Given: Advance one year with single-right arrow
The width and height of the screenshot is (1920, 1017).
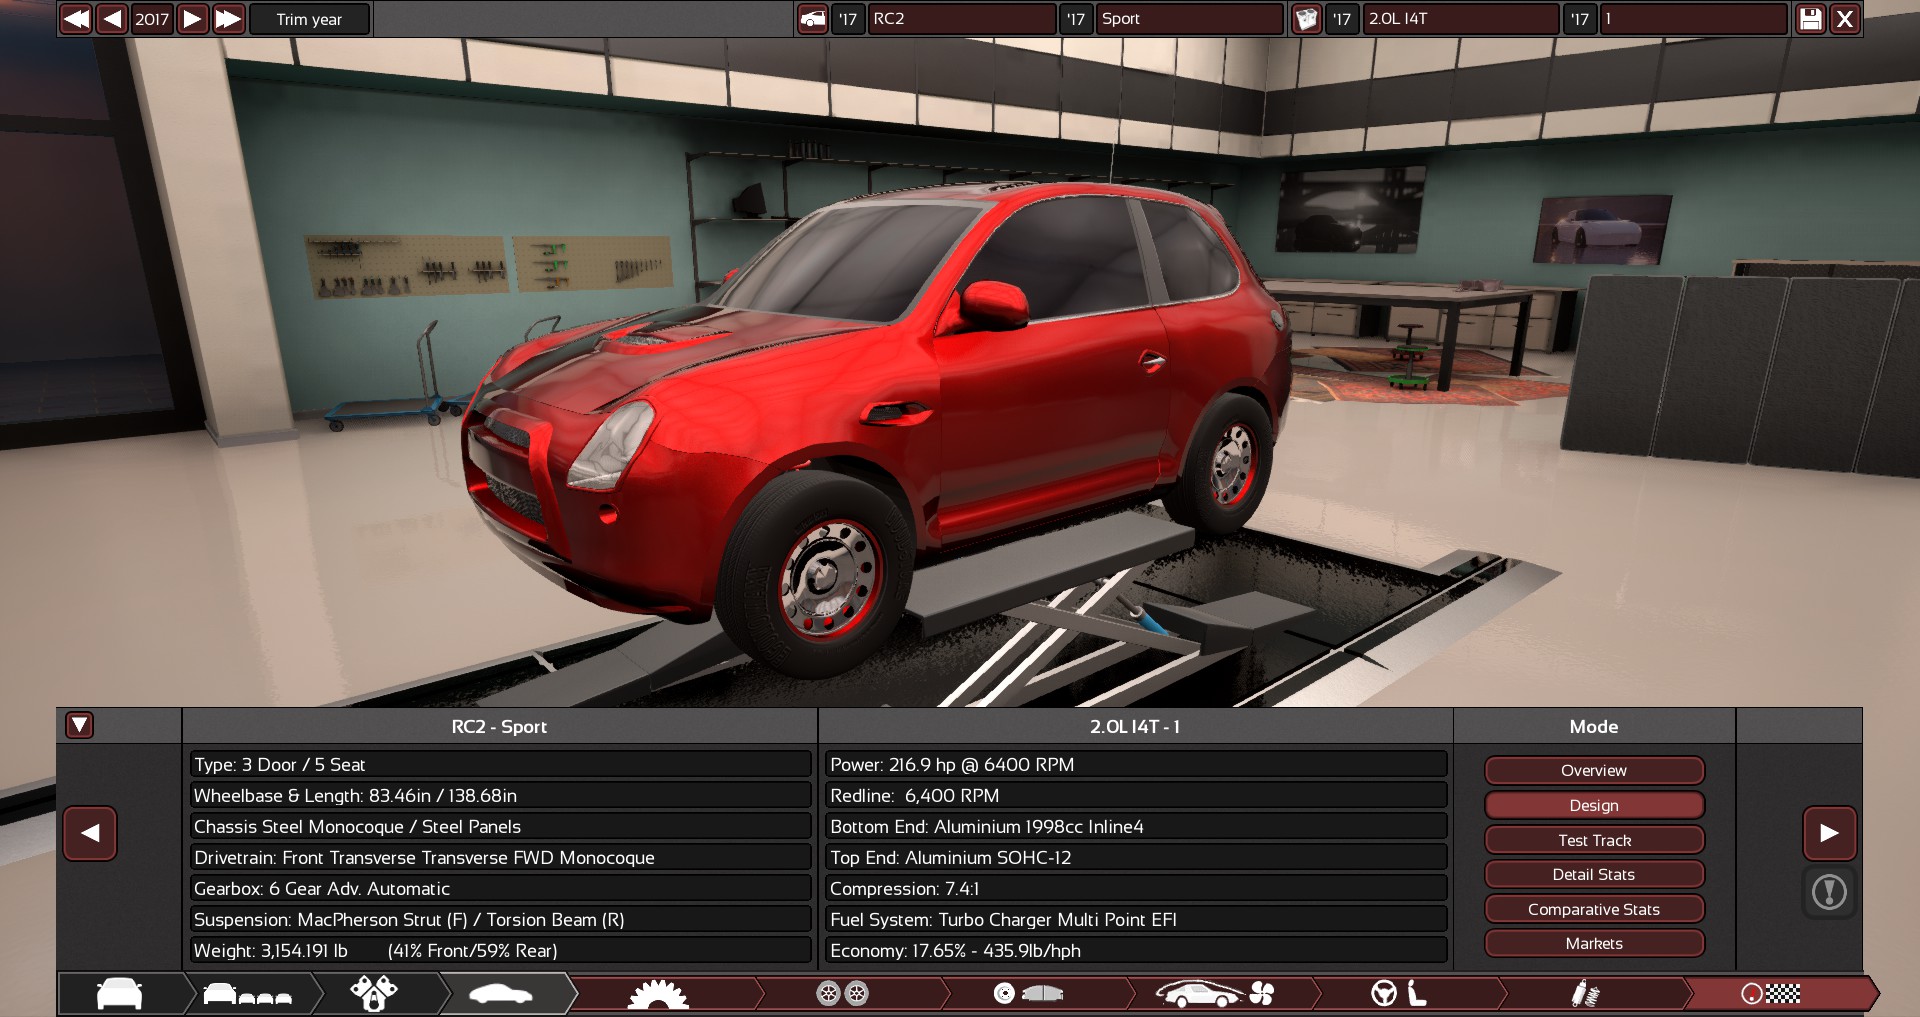Looking at the screenshot, I should 192,19.
